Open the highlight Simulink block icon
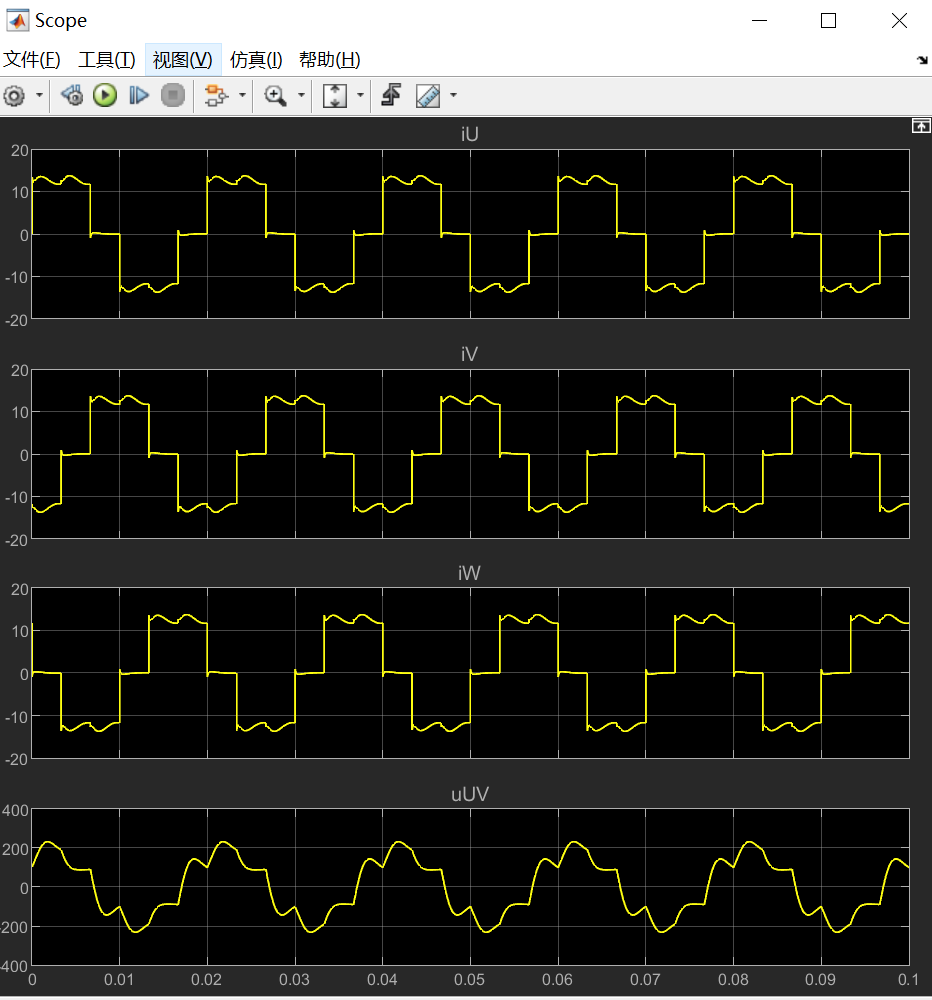Viewport: 932px width, 1000px height. click(x=216, y=96)
